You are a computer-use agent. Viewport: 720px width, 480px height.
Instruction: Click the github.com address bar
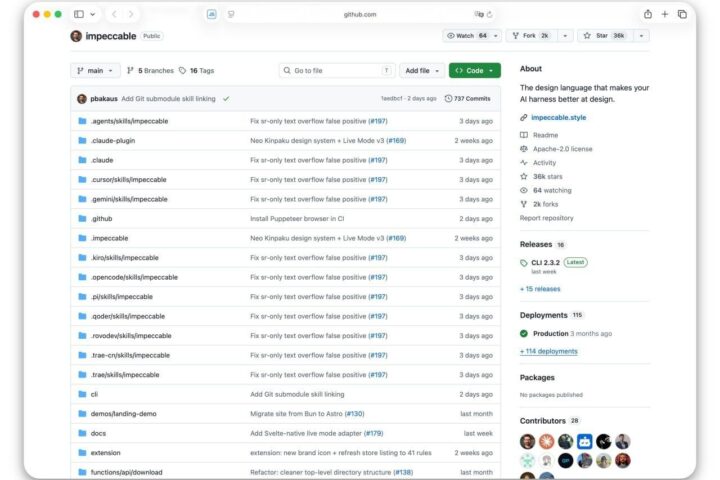coord(360,14)
